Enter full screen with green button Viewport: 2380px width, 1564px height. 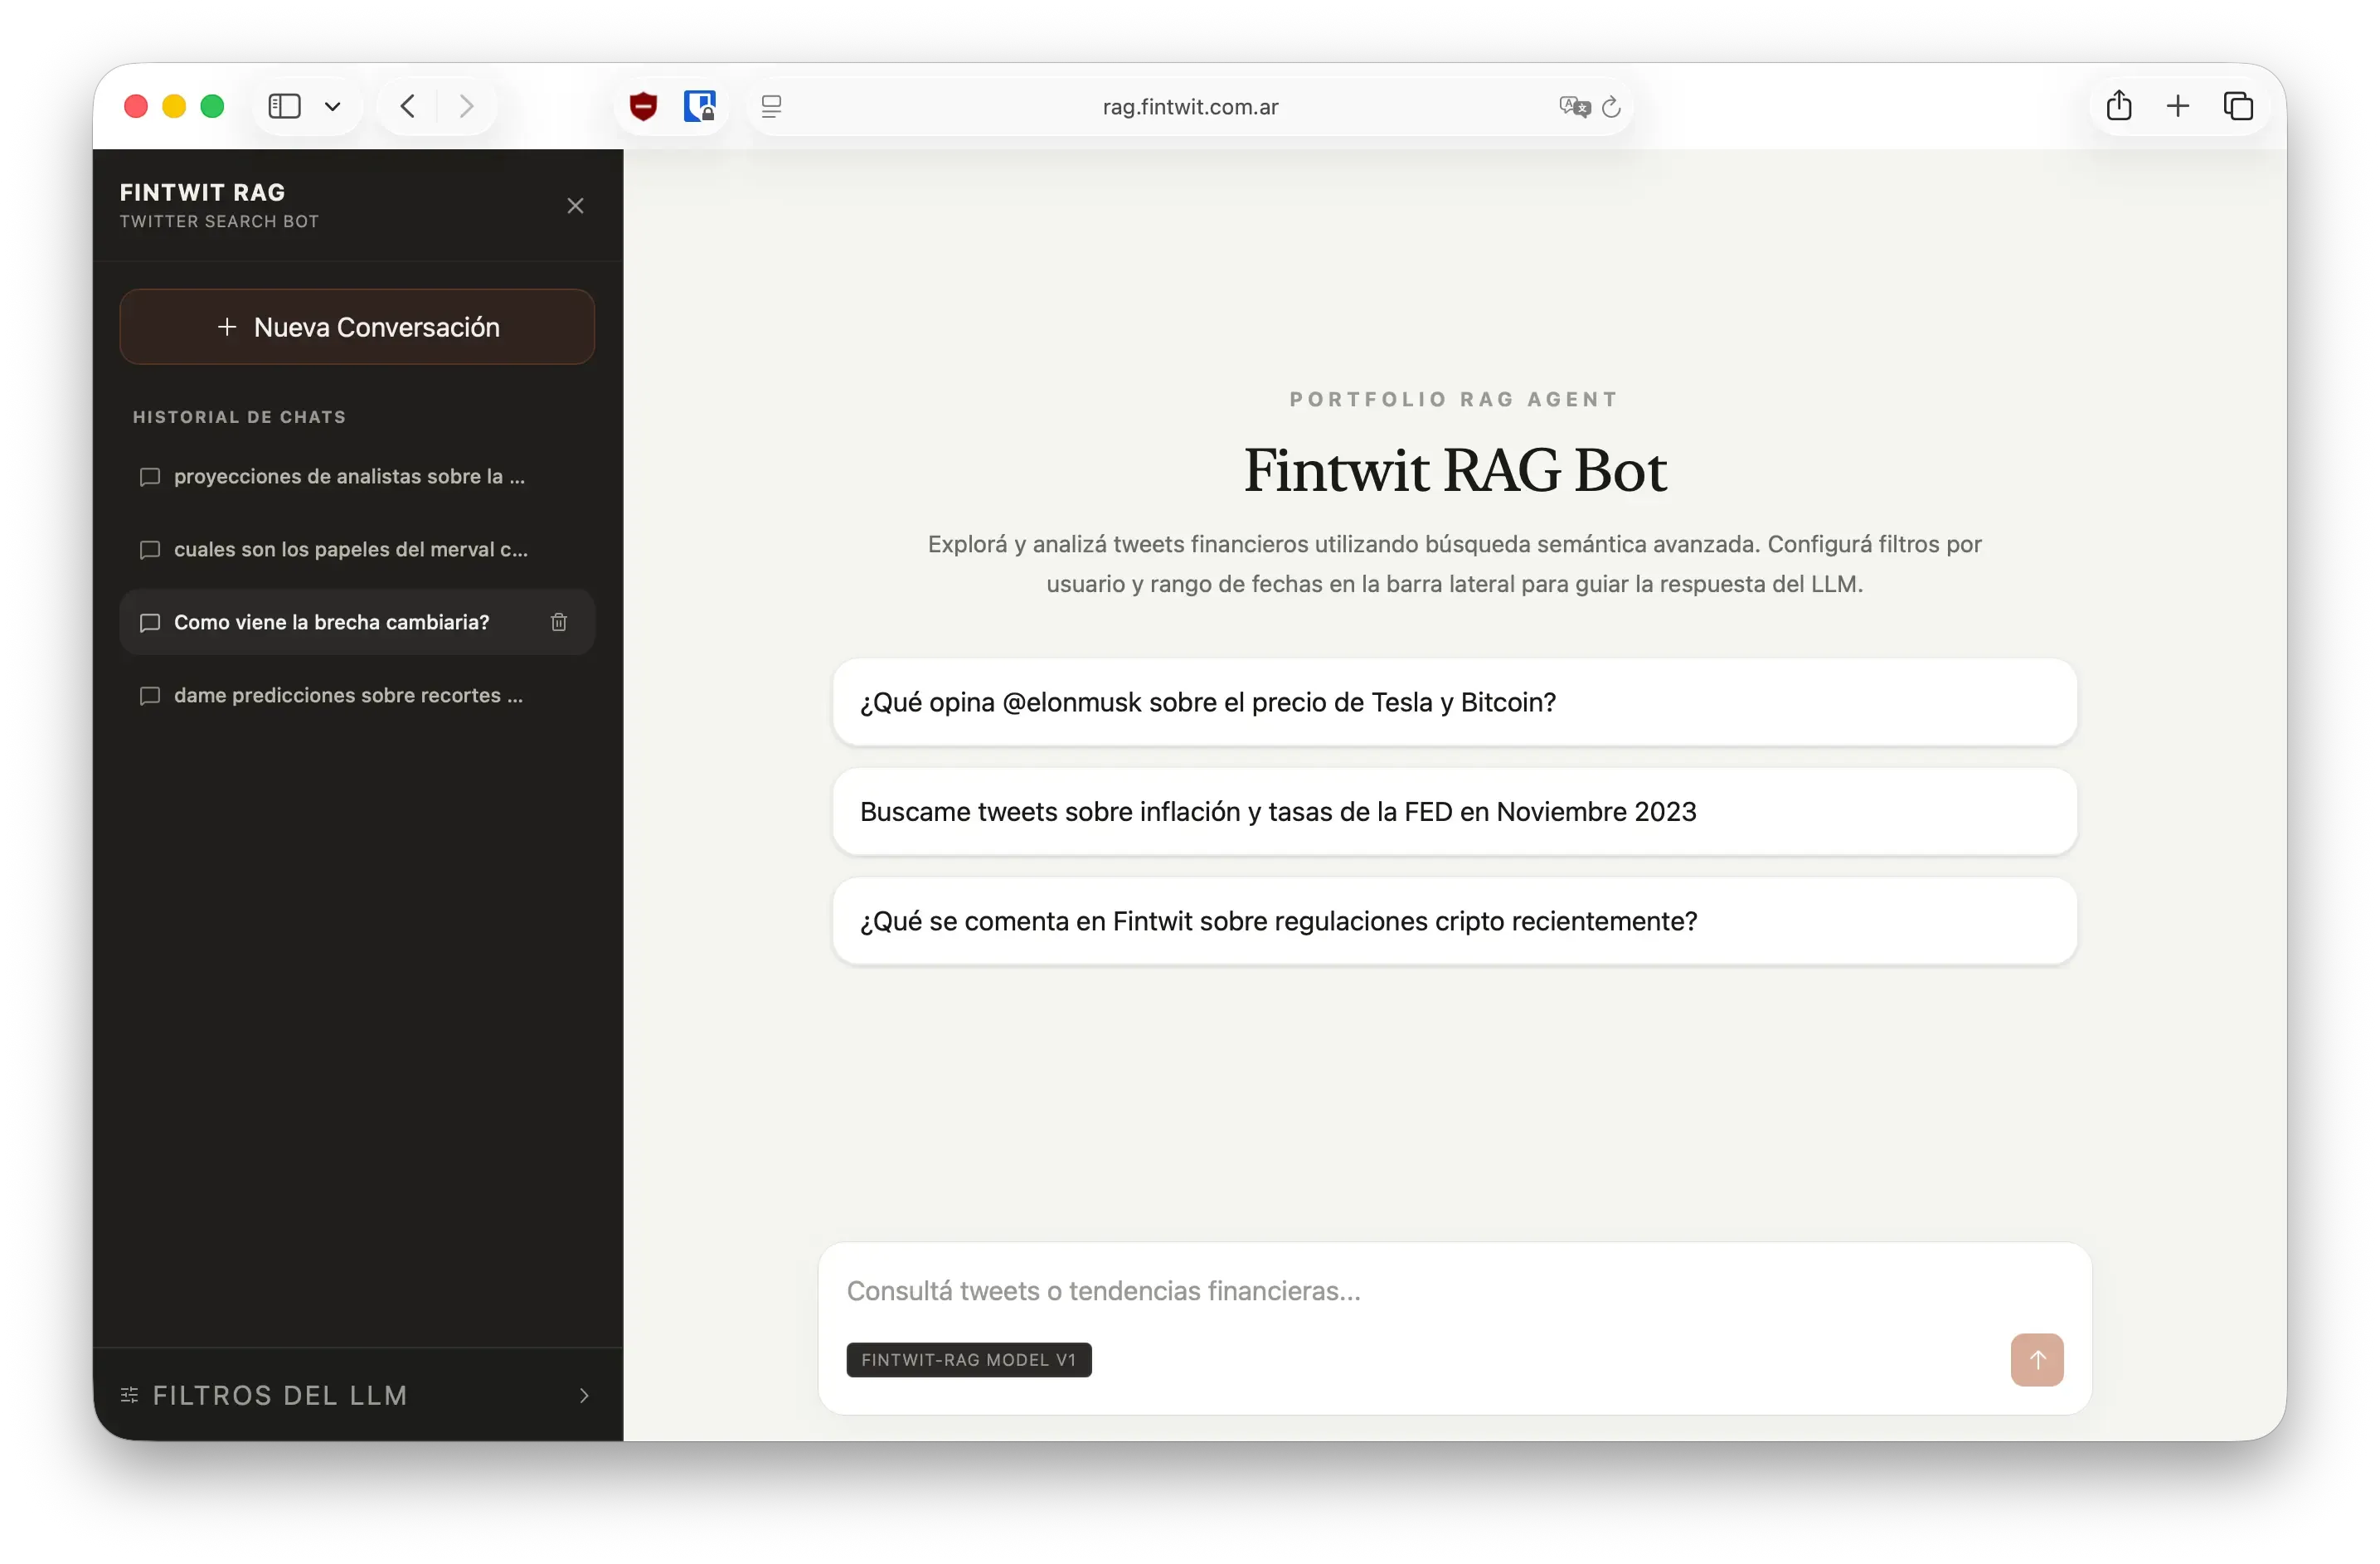click(212, 106)
